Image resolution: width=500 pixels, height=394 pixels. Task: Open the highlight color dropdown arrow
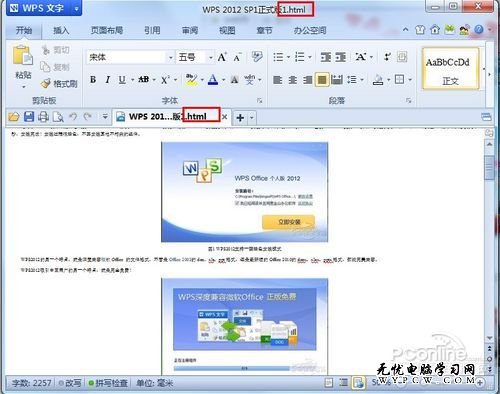pos(202,80)
